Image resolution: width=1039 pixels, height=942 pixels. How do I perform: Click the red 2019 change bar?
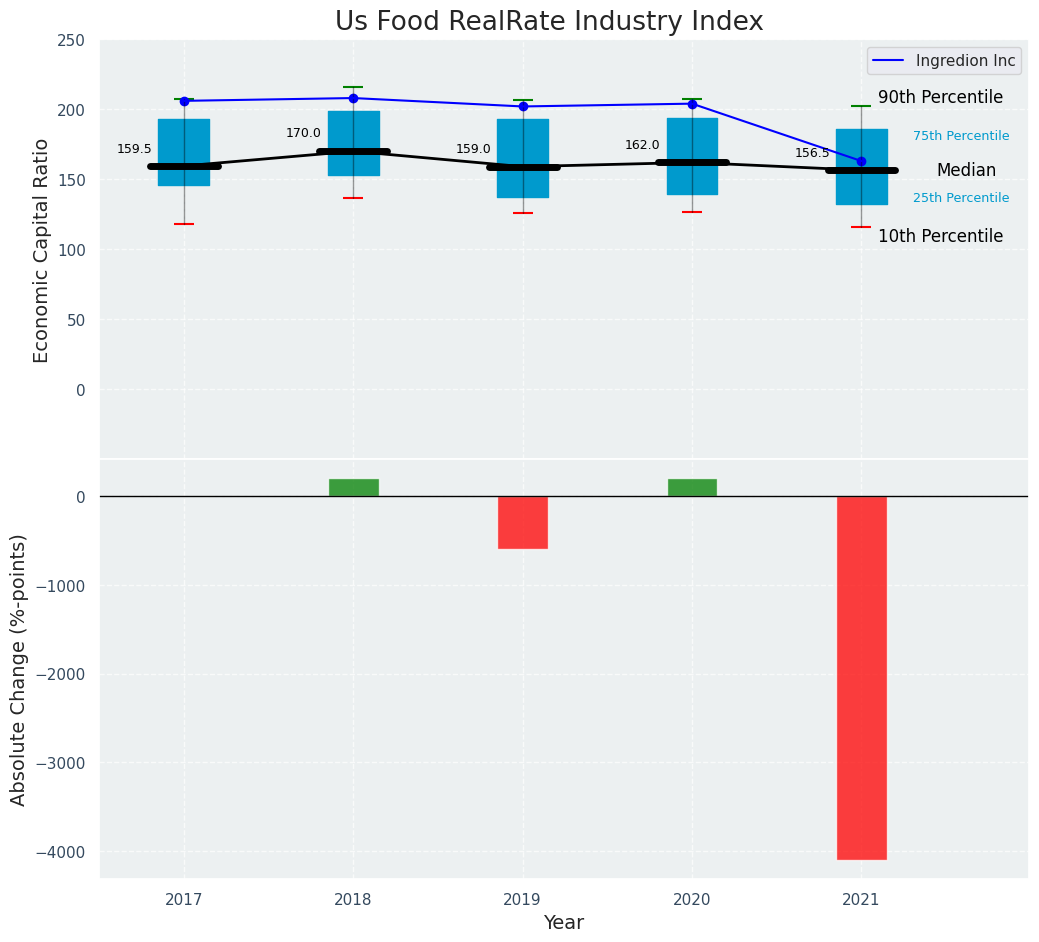(x=523, y=522)
